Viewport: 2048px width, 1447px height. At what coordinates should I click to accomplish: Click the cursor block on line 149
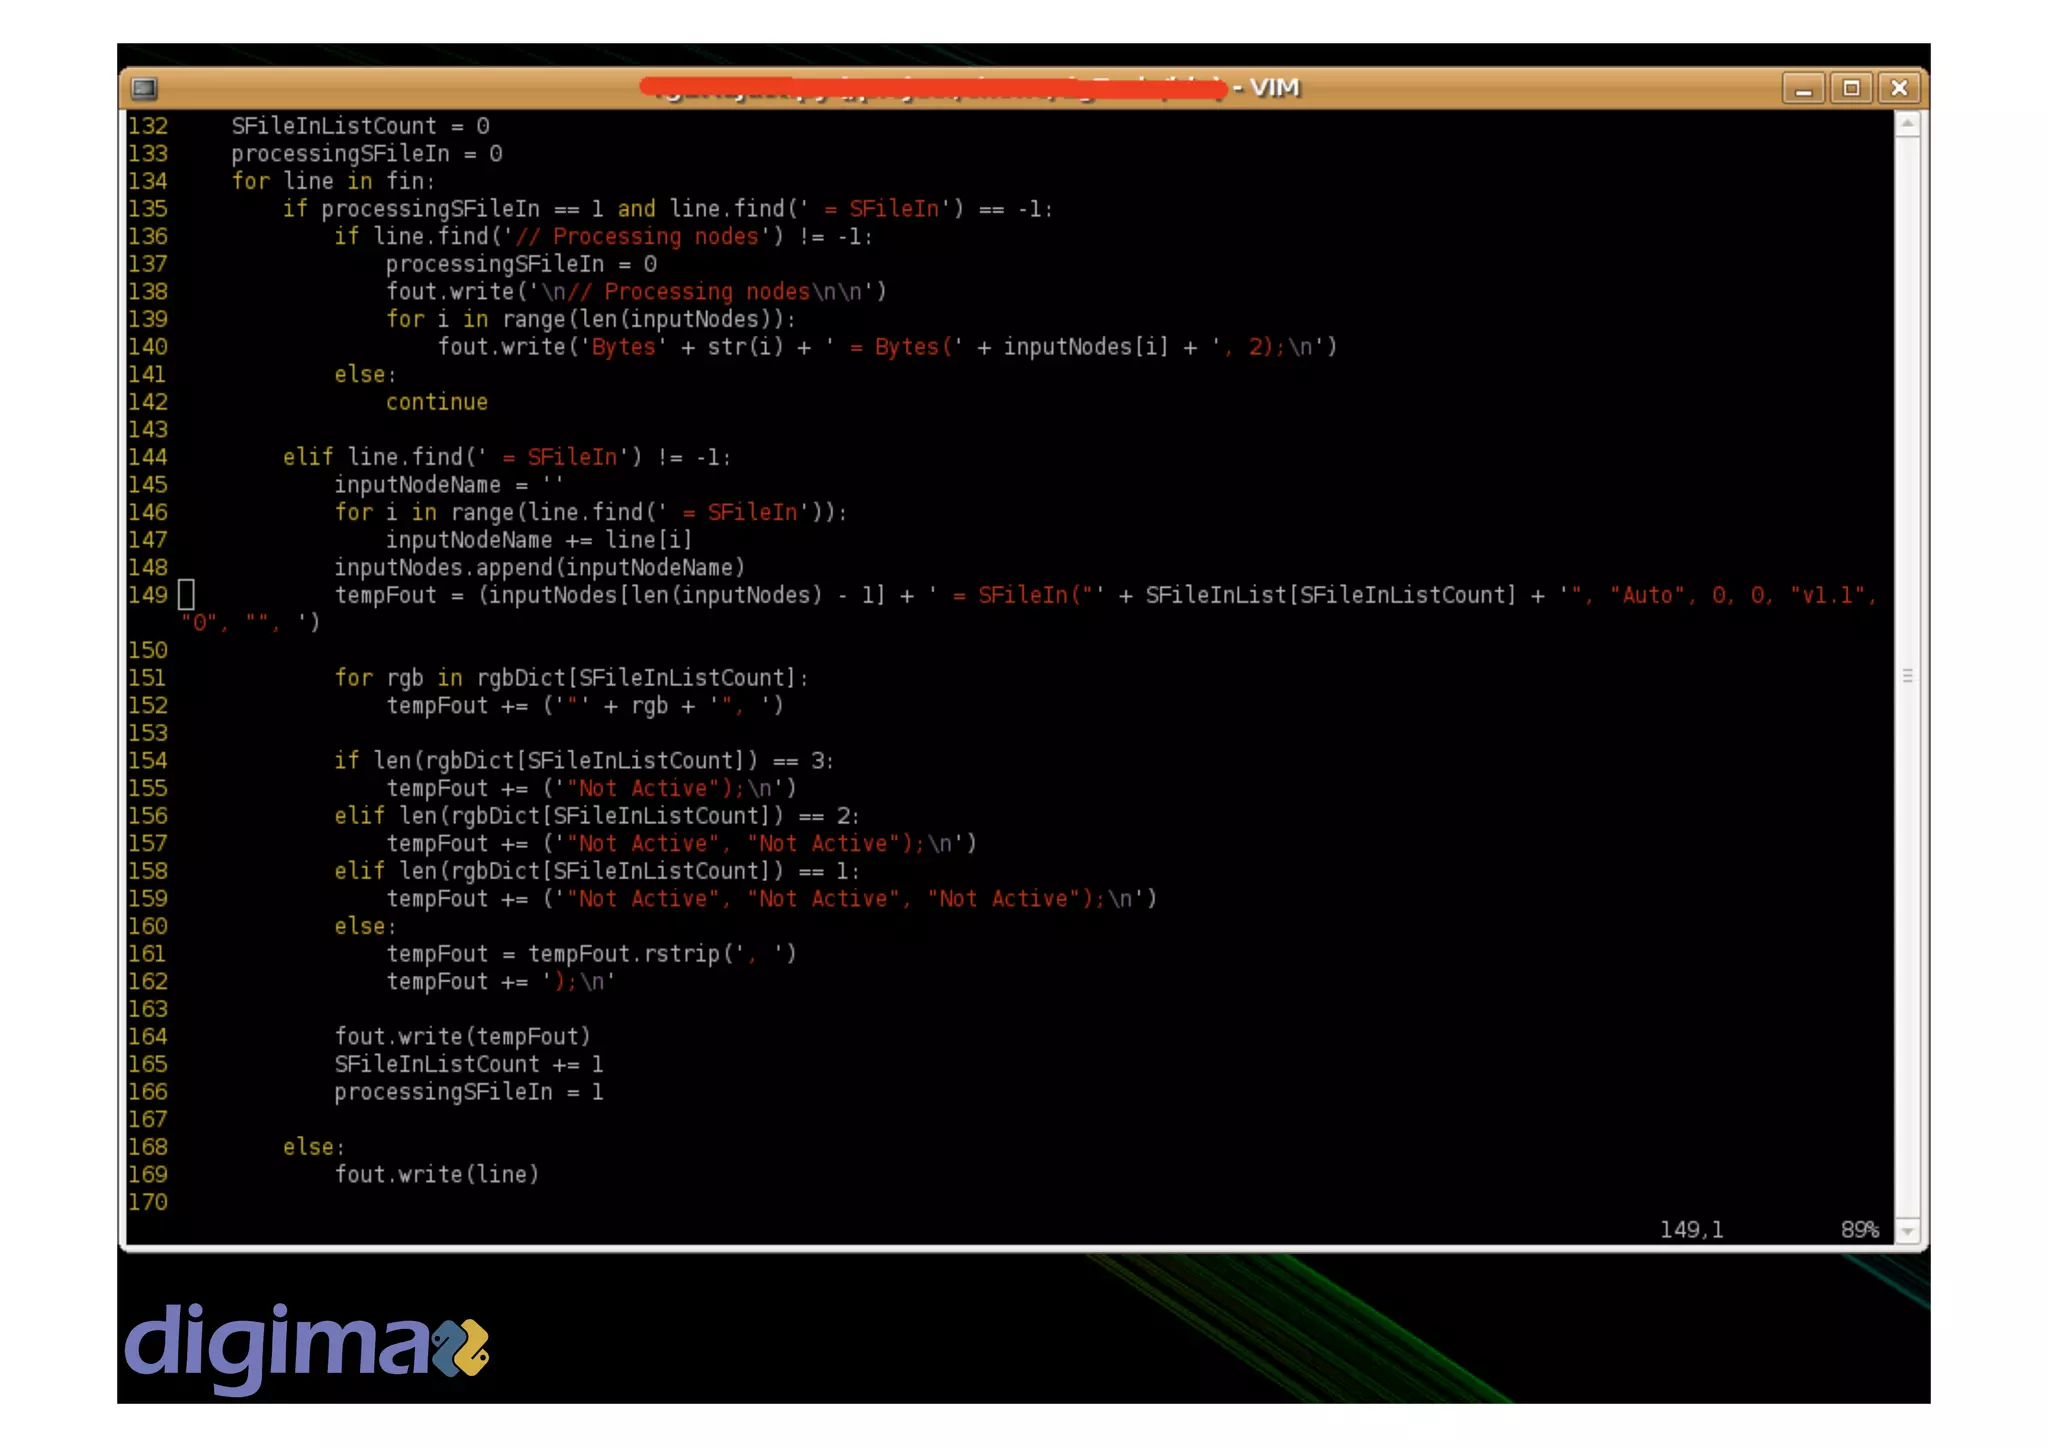tap(186, 595)
